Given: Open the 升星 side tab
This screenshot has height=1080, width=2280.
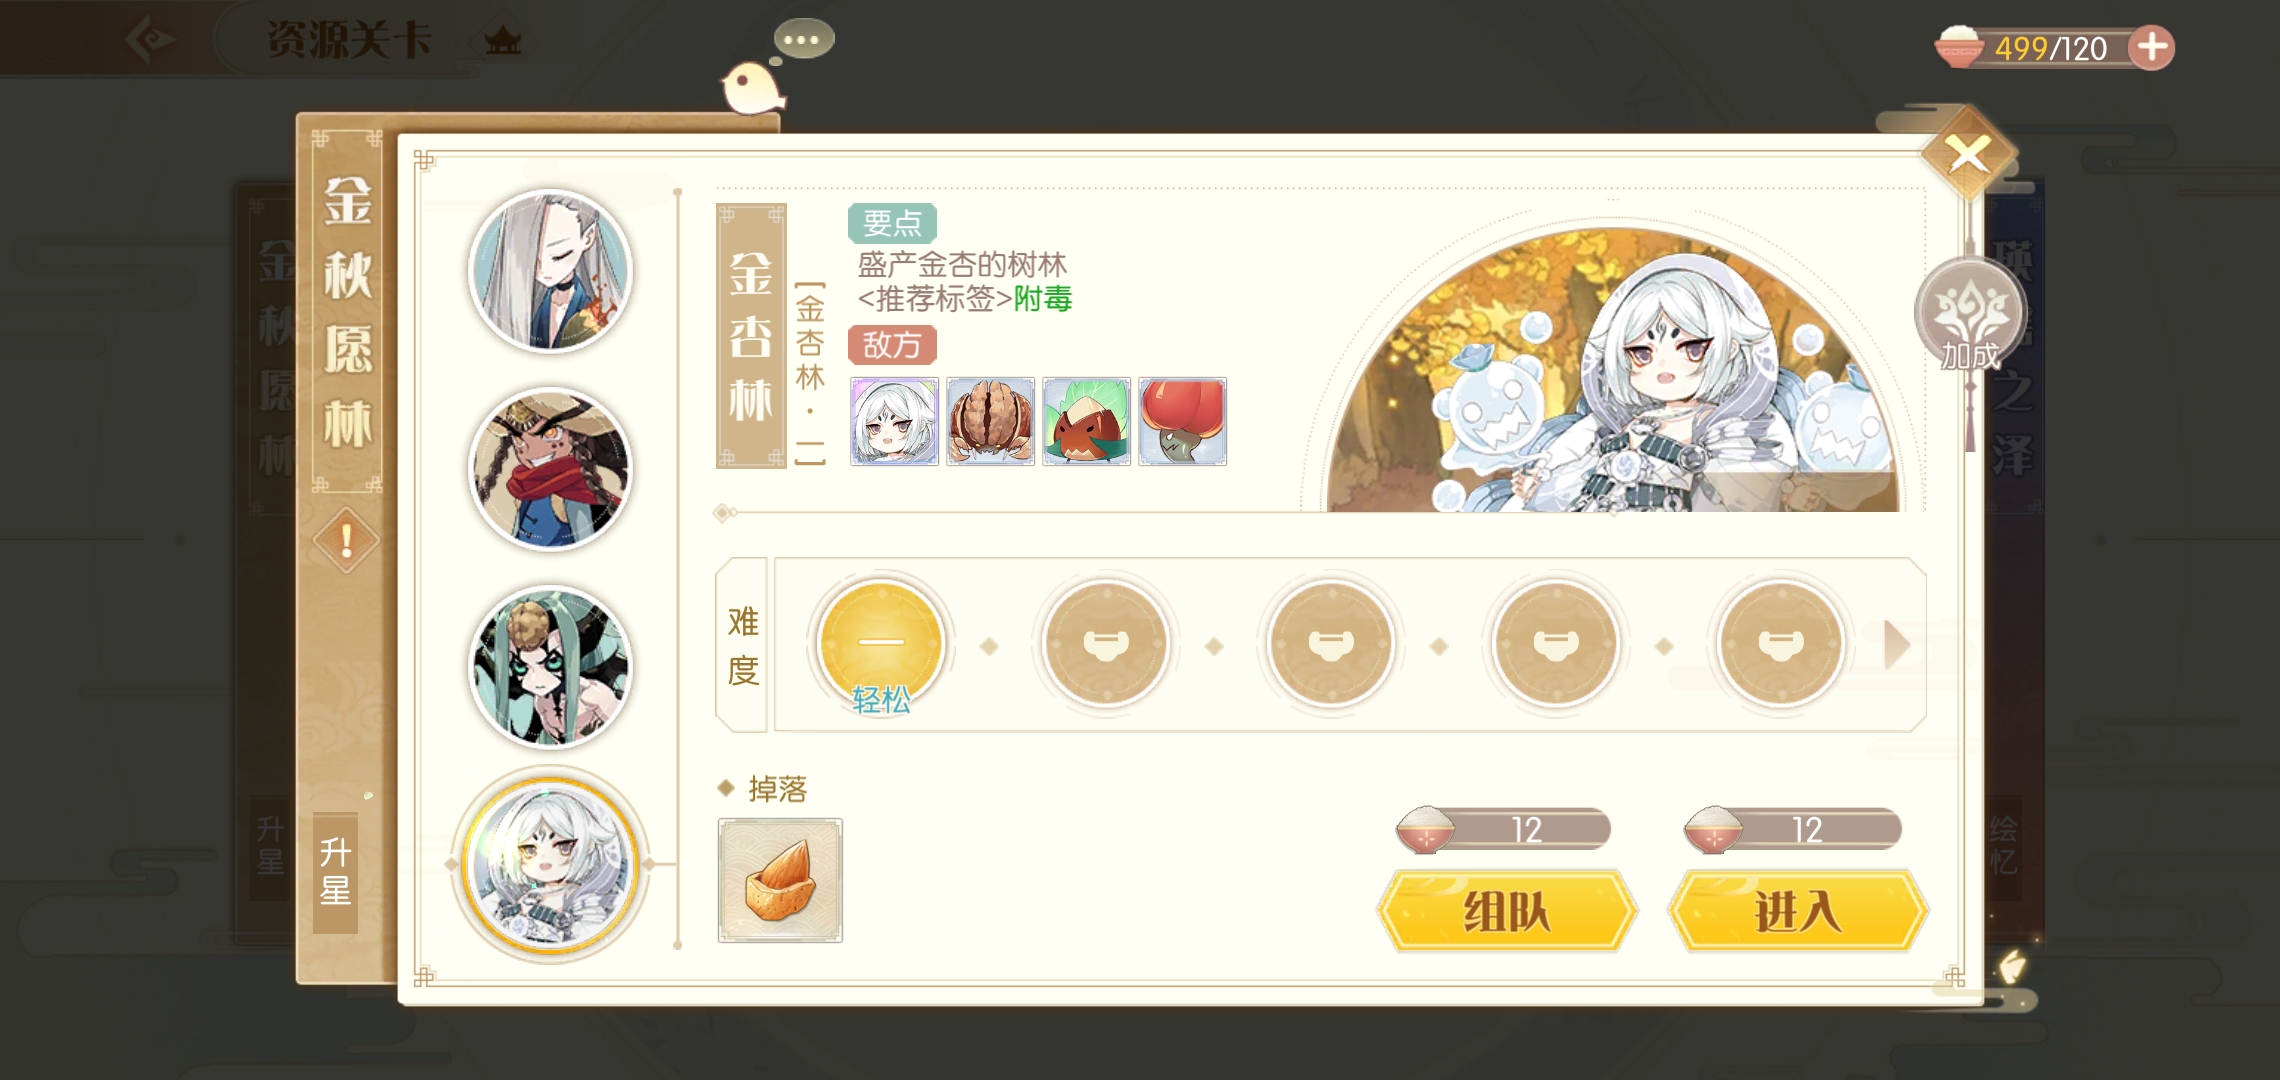Looking at the screenshot, I should [335, 872].
